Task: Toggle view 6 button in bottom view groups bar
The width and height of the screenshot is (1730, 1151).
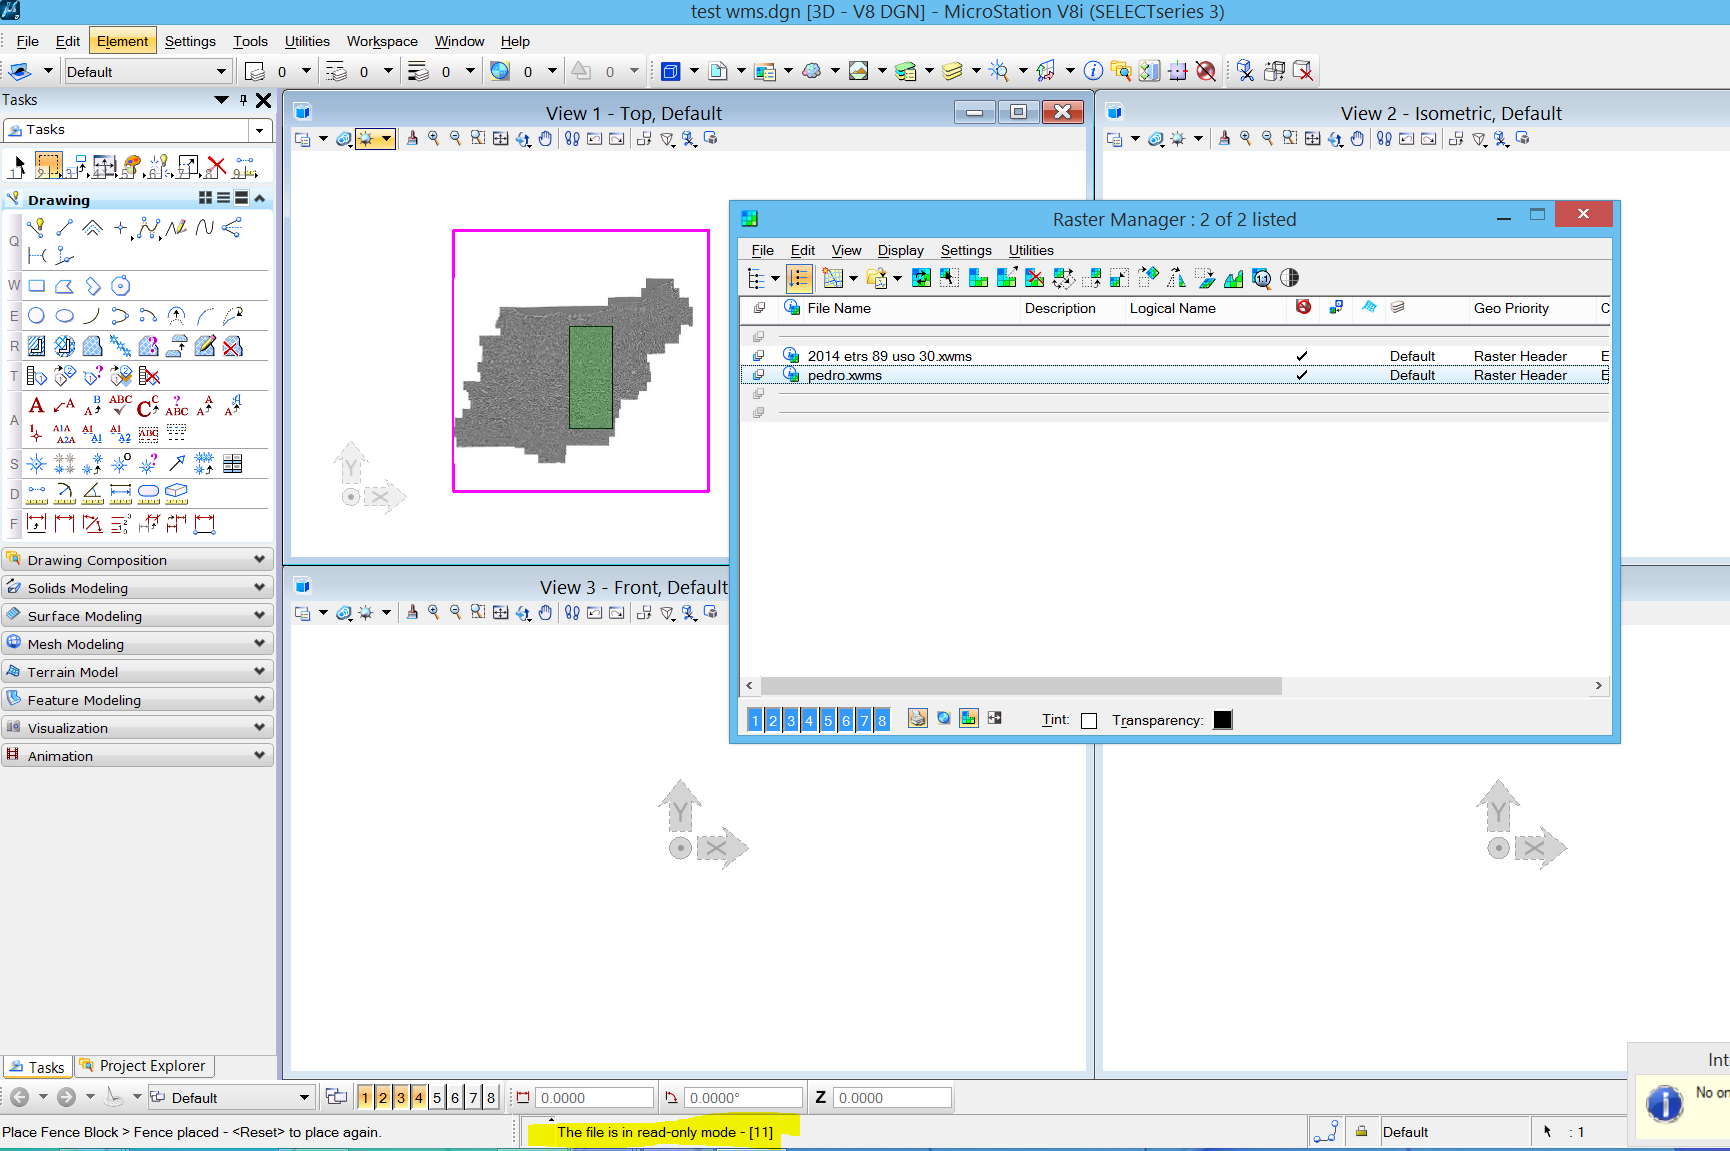Action: point(455,1098)
